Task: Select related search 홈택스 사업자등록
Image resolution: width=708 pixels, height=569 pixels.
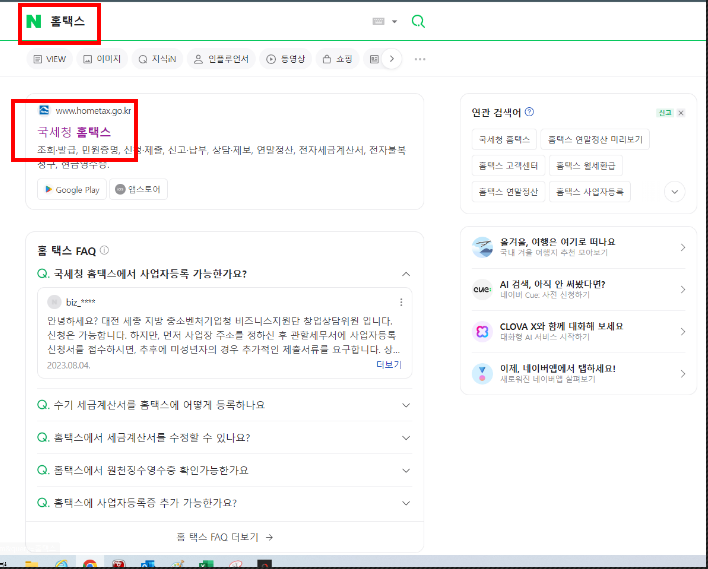Action: coord(590,192)
